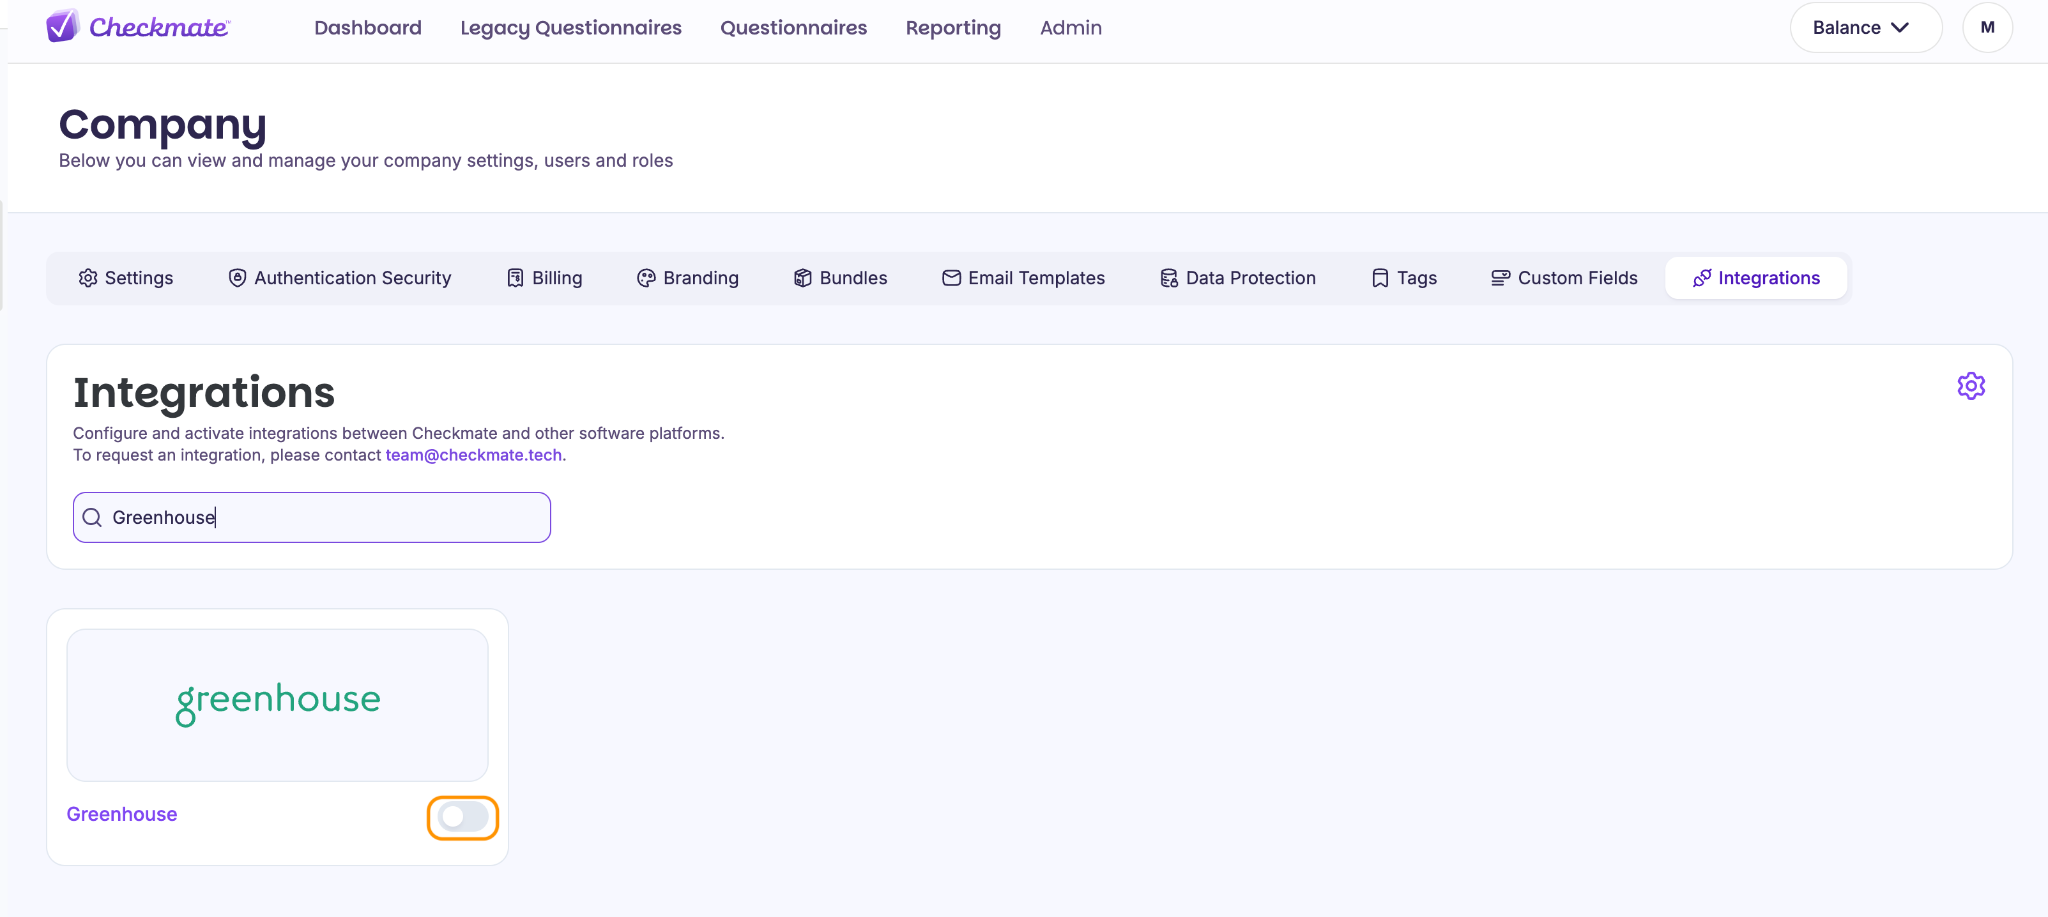The image size is (2048, 917).
Task: Click the search magnifier icon
Action: click(92, 517)
